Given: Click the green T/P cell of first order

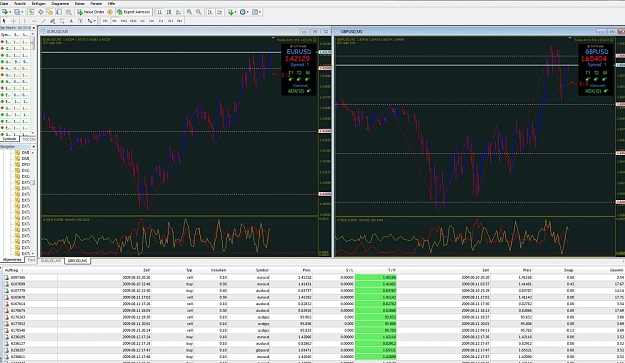Looking at the screenshot, I should coord(375,277).
